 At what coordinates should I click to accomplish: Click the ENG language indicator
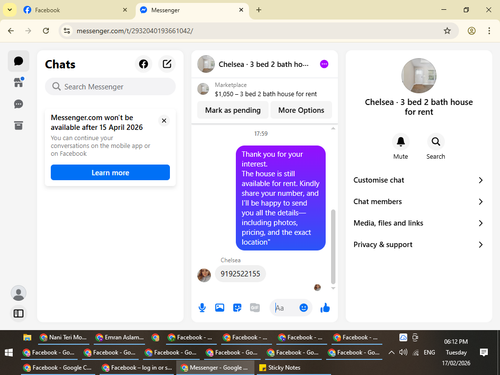[x=429, y=352]
